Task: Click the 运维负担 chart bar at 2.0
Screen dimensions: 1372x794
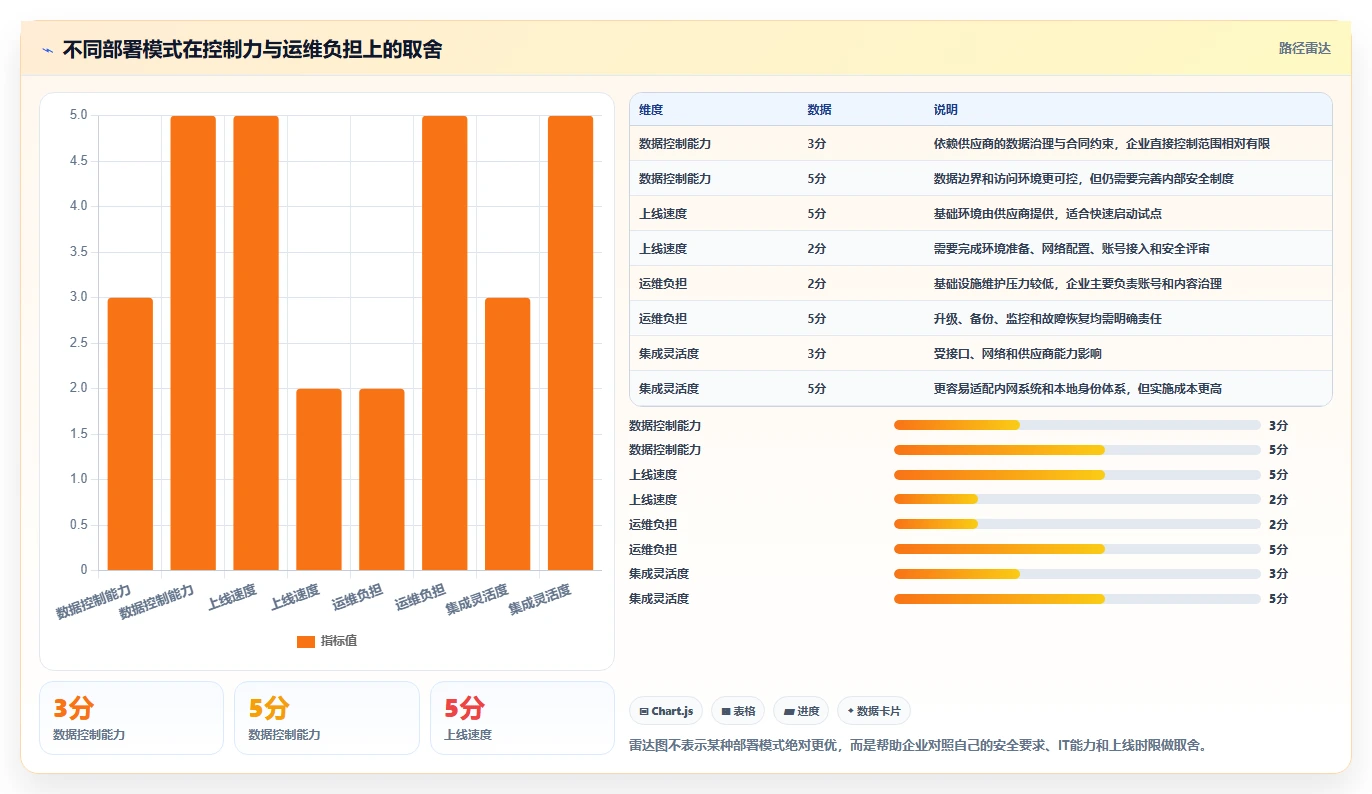Action: click(x=382, y=479)
